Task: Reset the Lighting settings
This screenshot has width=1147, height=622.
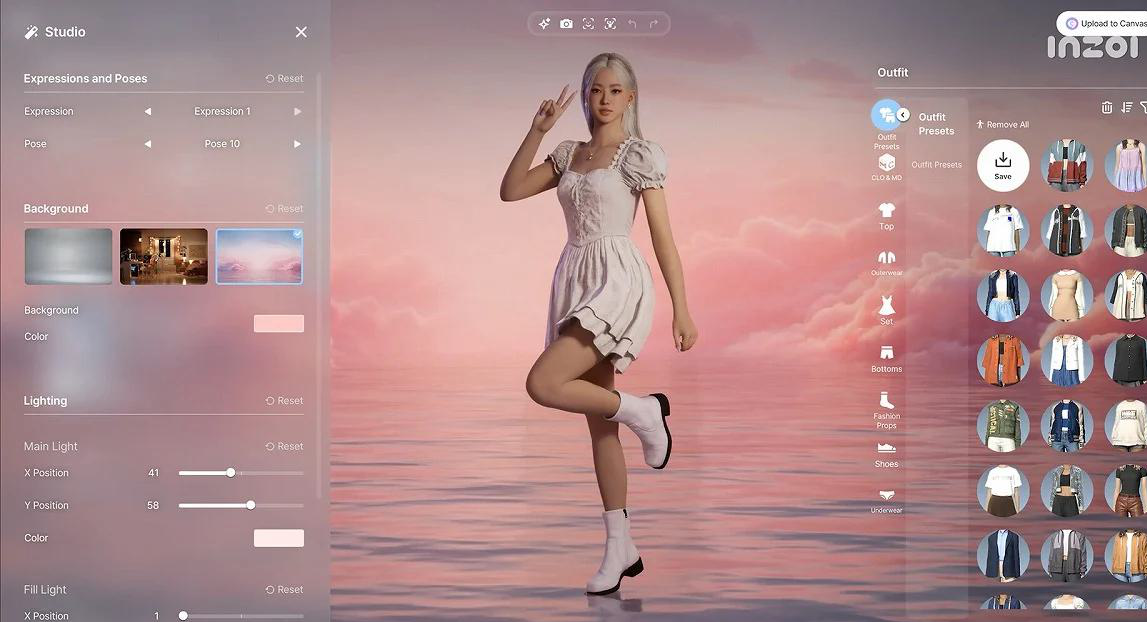Action: 284,401
